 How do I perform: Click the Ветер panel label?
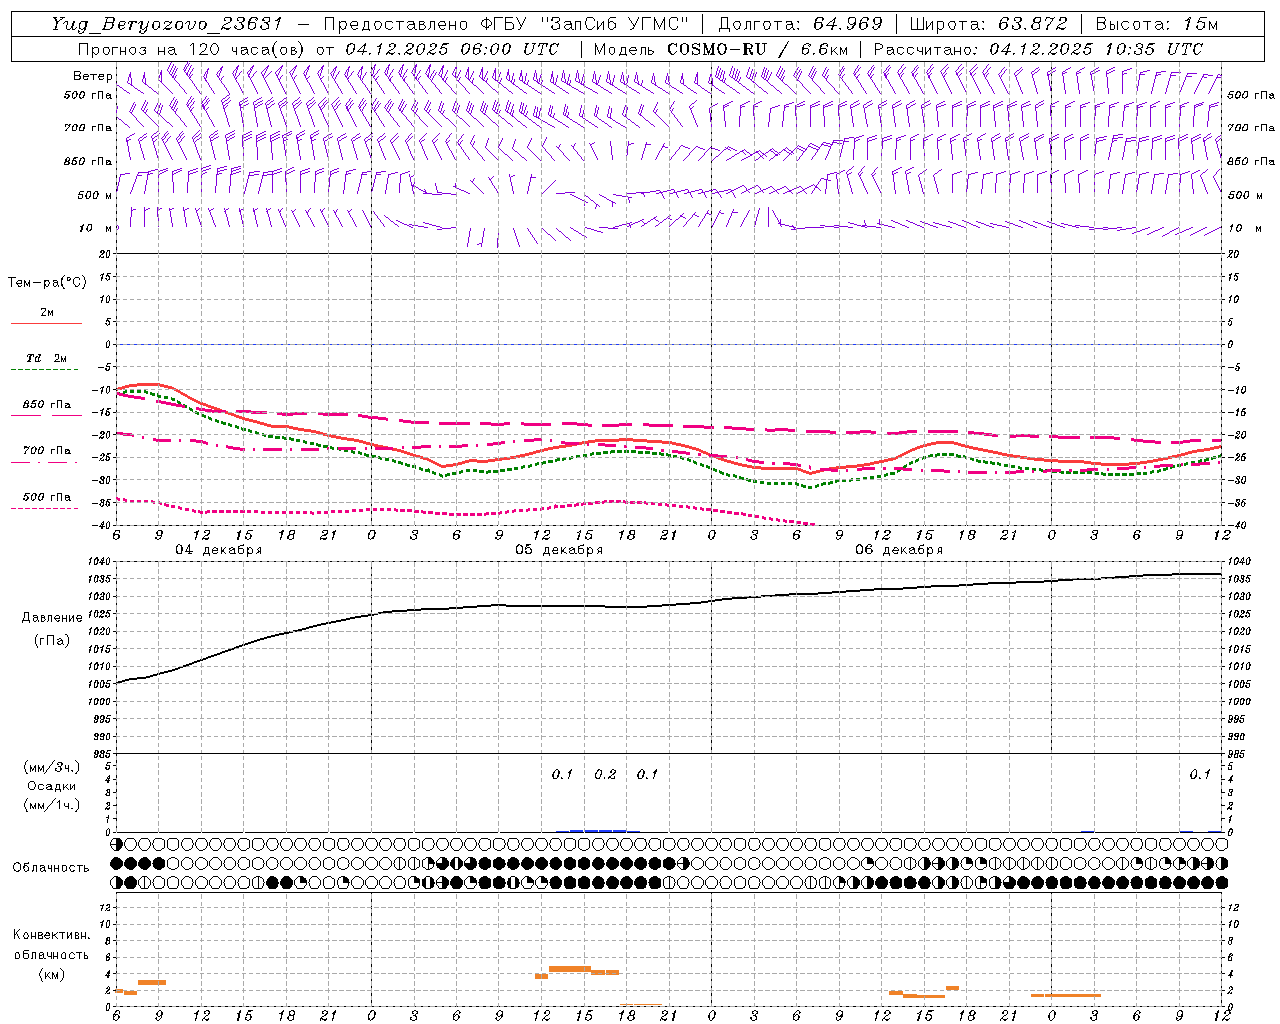tap(92, 76)
